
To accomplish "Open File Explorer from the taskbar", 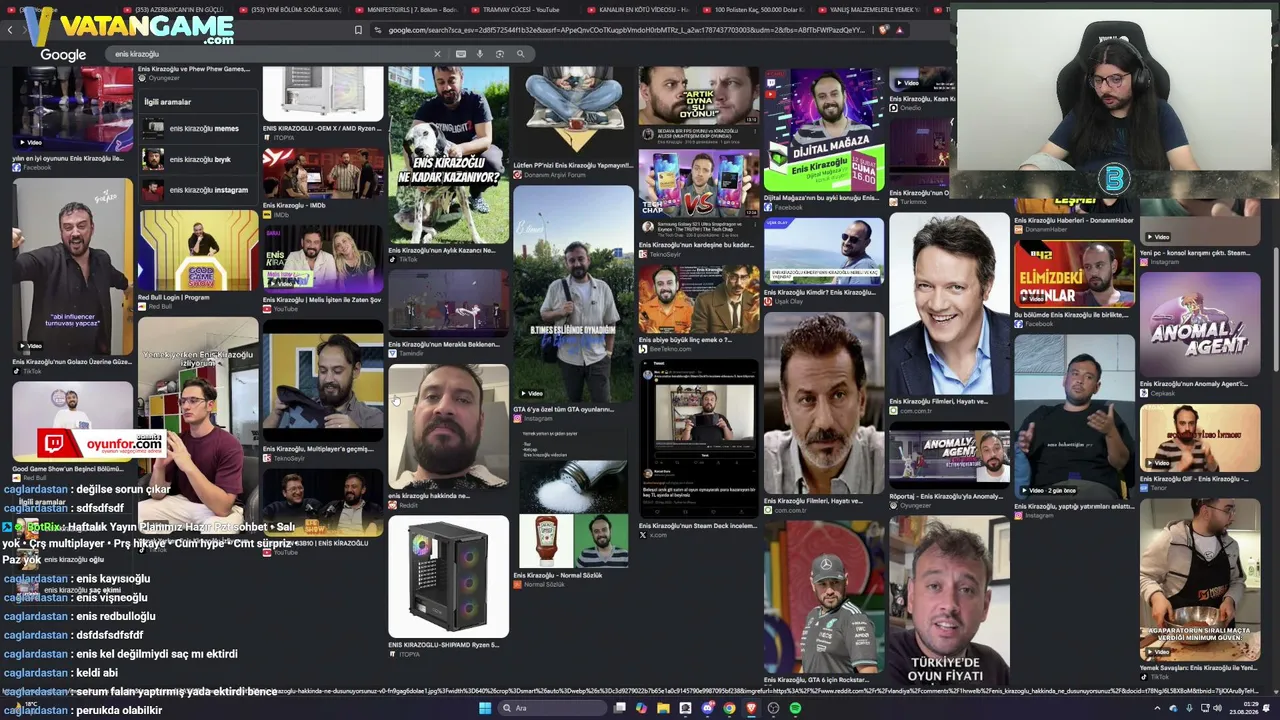I will click(x=663, y=708).
